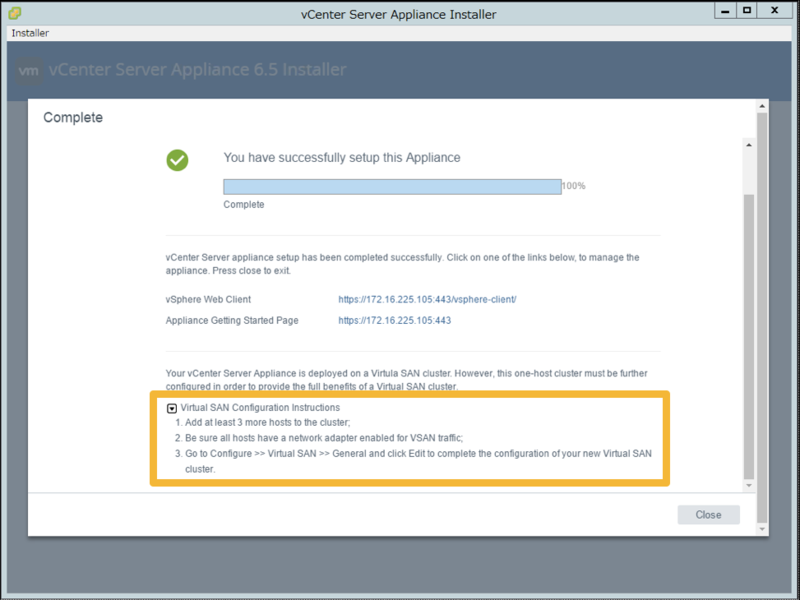Maximize the installer window
The height and width of the screenshot is (600, 800).
747,11
